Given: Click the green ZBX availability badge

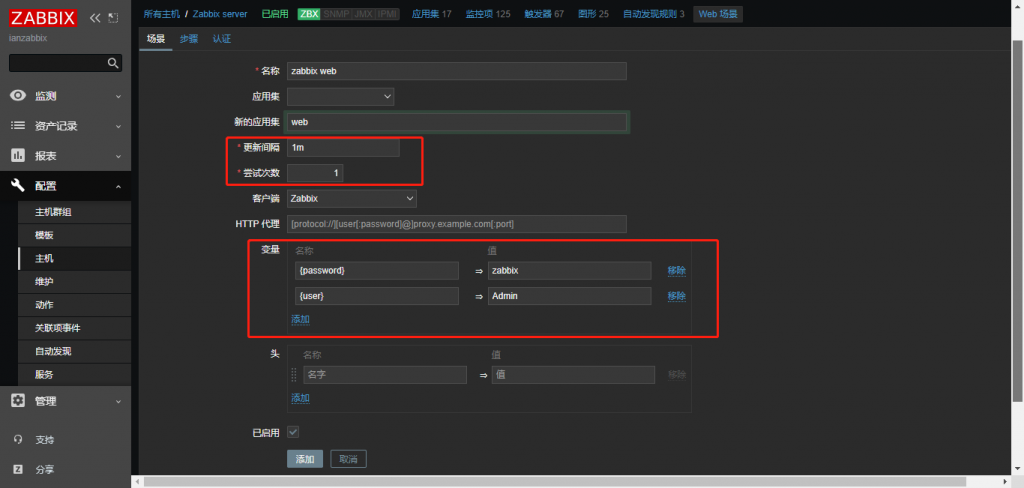Looking at the screenshot, I should click(x=308, y=14).
